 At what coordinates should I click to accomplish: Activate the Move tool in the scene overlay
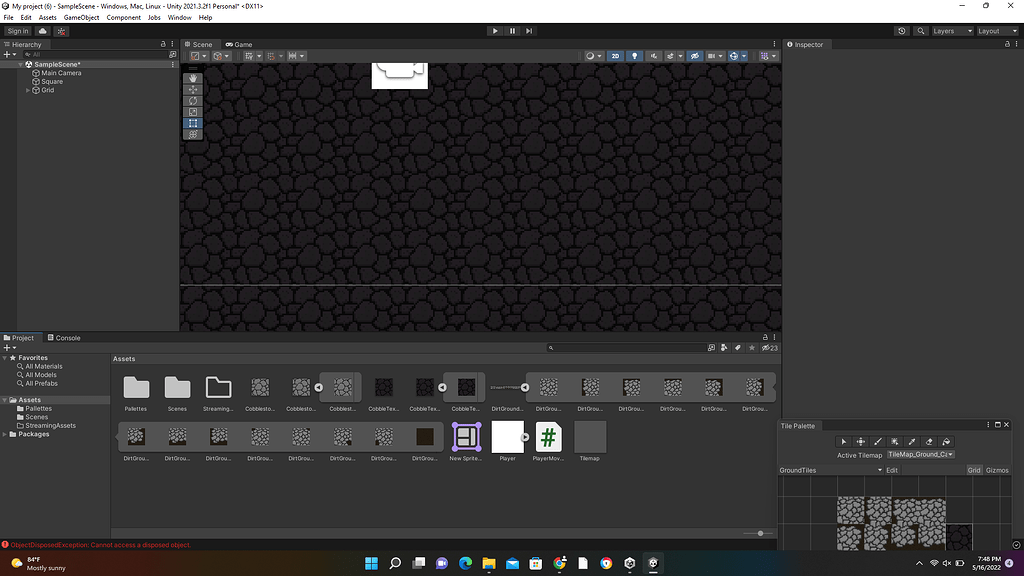pos(192,90)
